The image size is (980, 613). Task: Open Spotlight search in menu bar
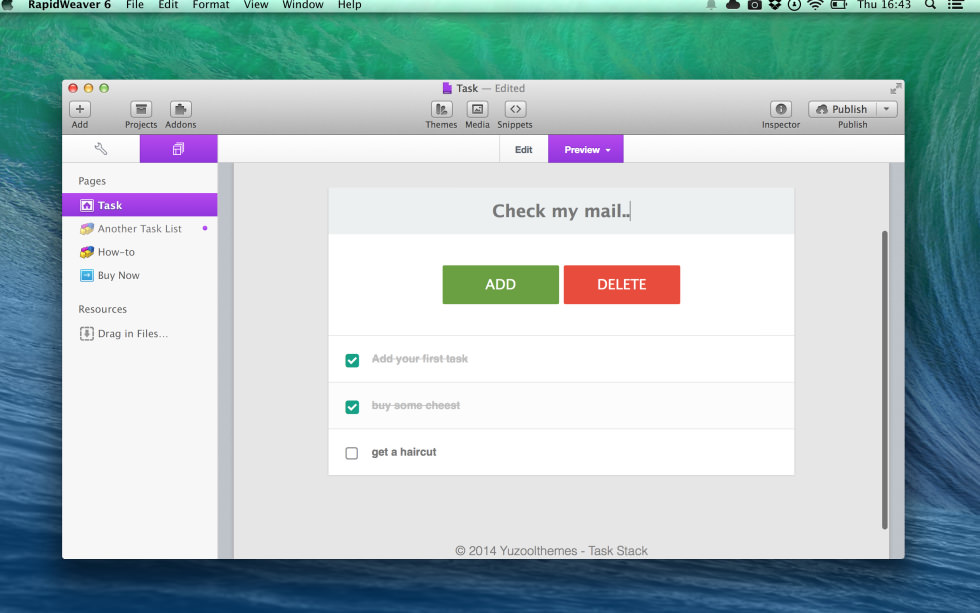tap(930, 5)
